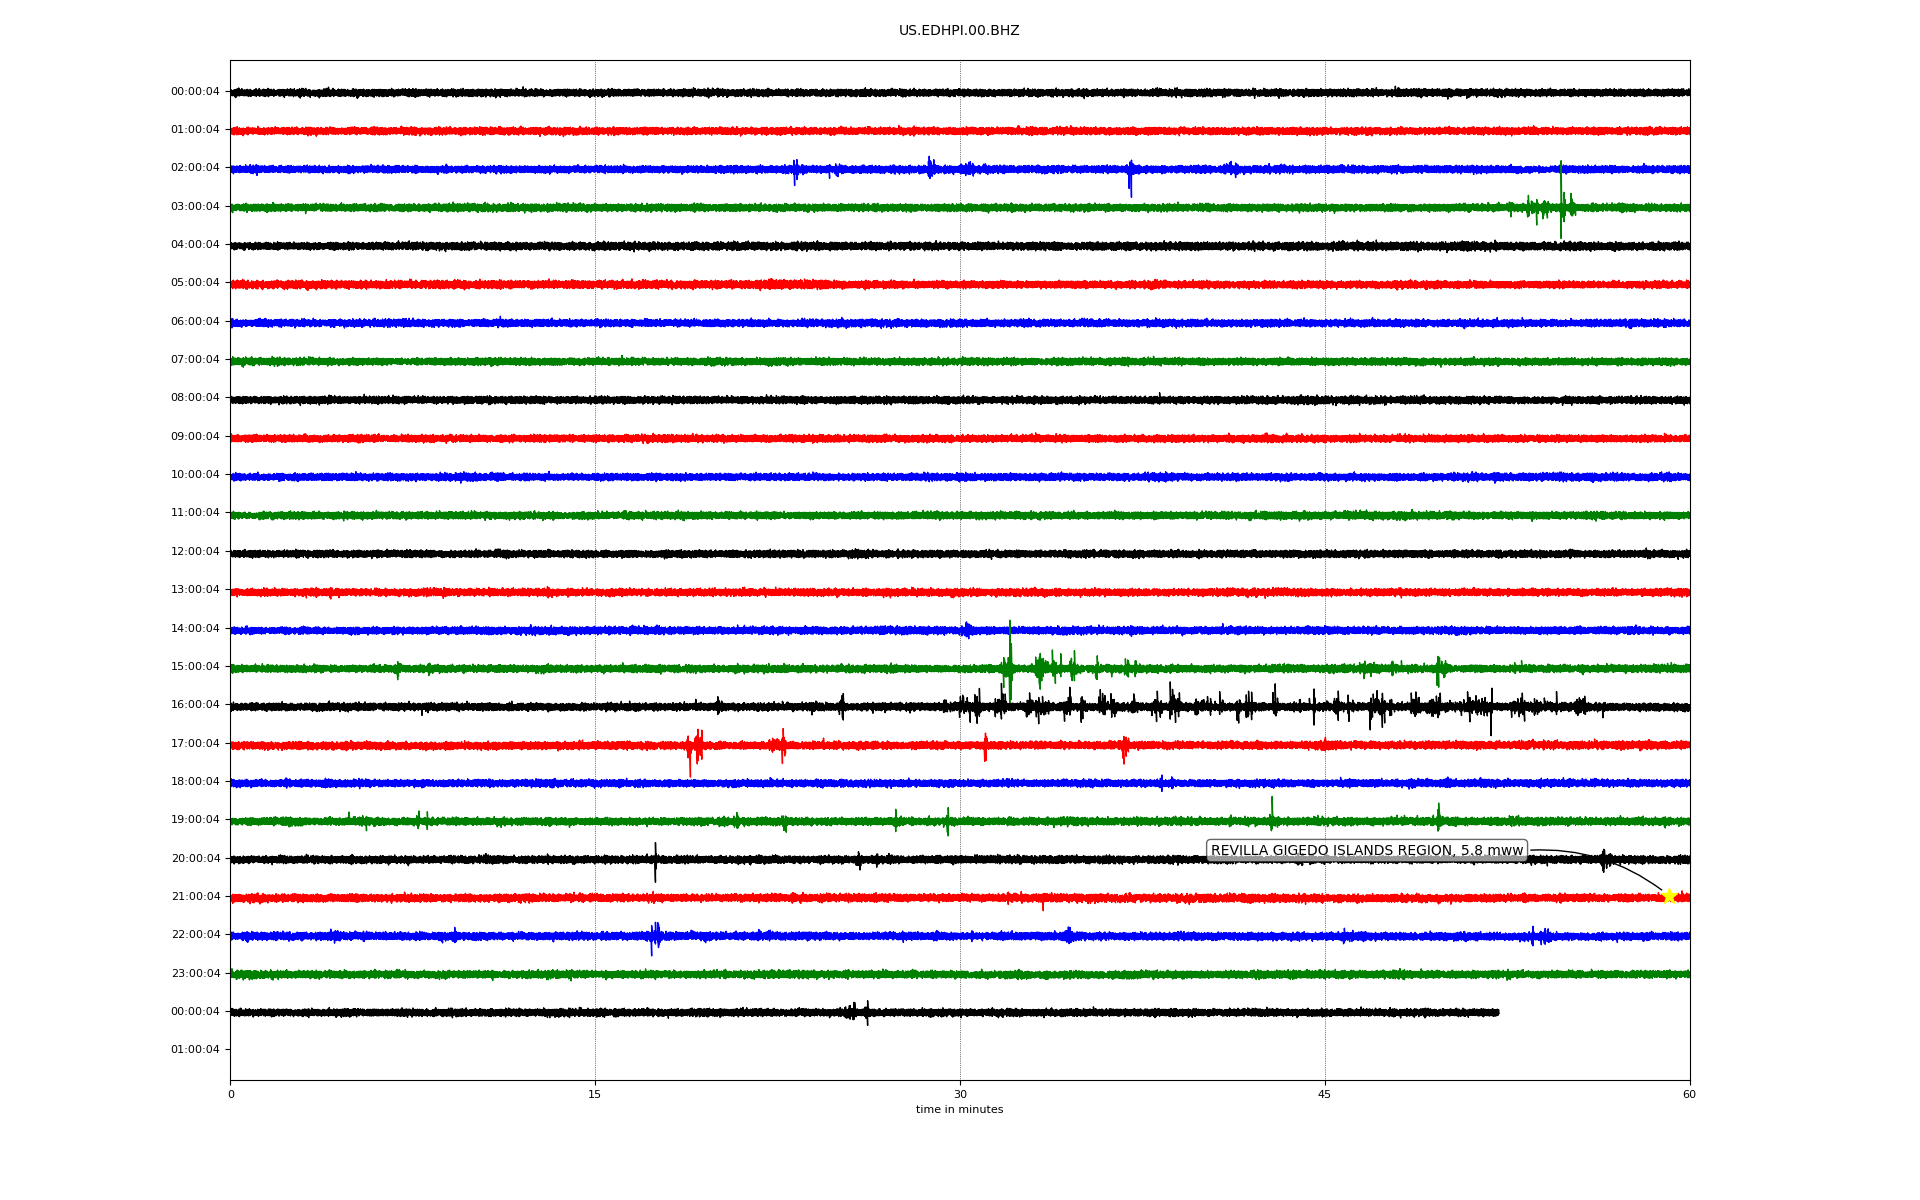Pick the 07:00:04 time label

point(195,360)
